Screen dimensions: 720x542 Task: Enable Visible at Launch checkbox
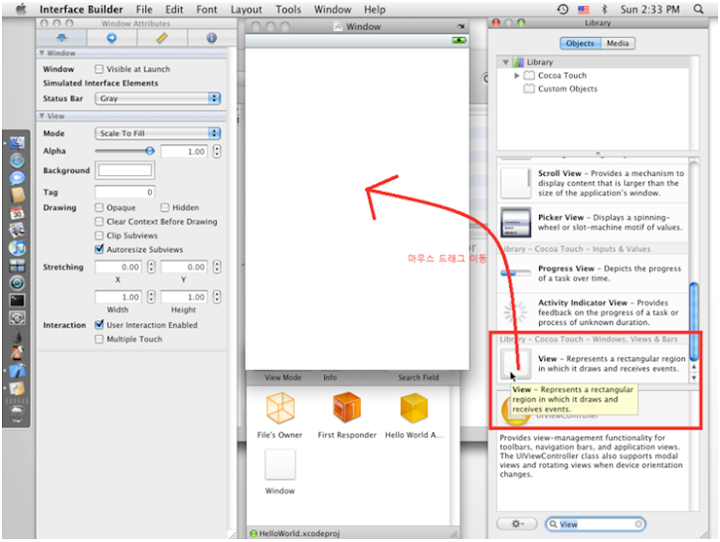coord(99,69)
